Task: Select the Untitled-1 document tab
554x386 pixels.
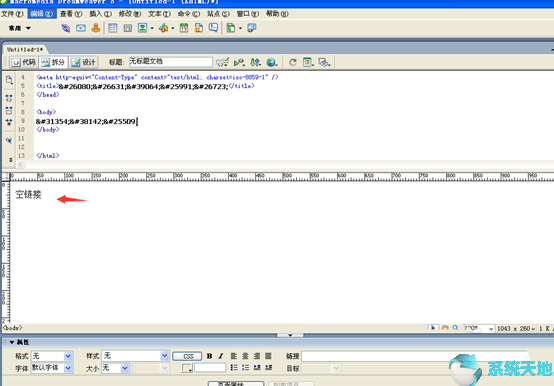Action: click(x=25, y=49)
